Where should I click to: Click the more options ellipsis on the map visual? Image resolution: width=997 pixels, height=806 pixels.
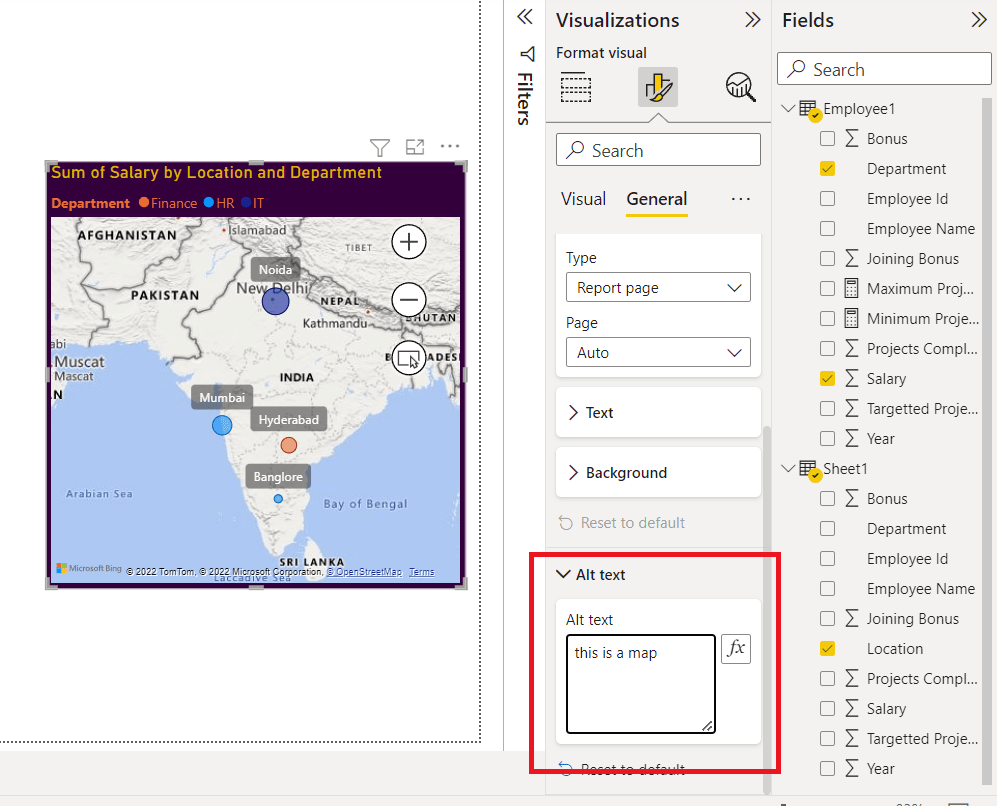tap(449, 146)
